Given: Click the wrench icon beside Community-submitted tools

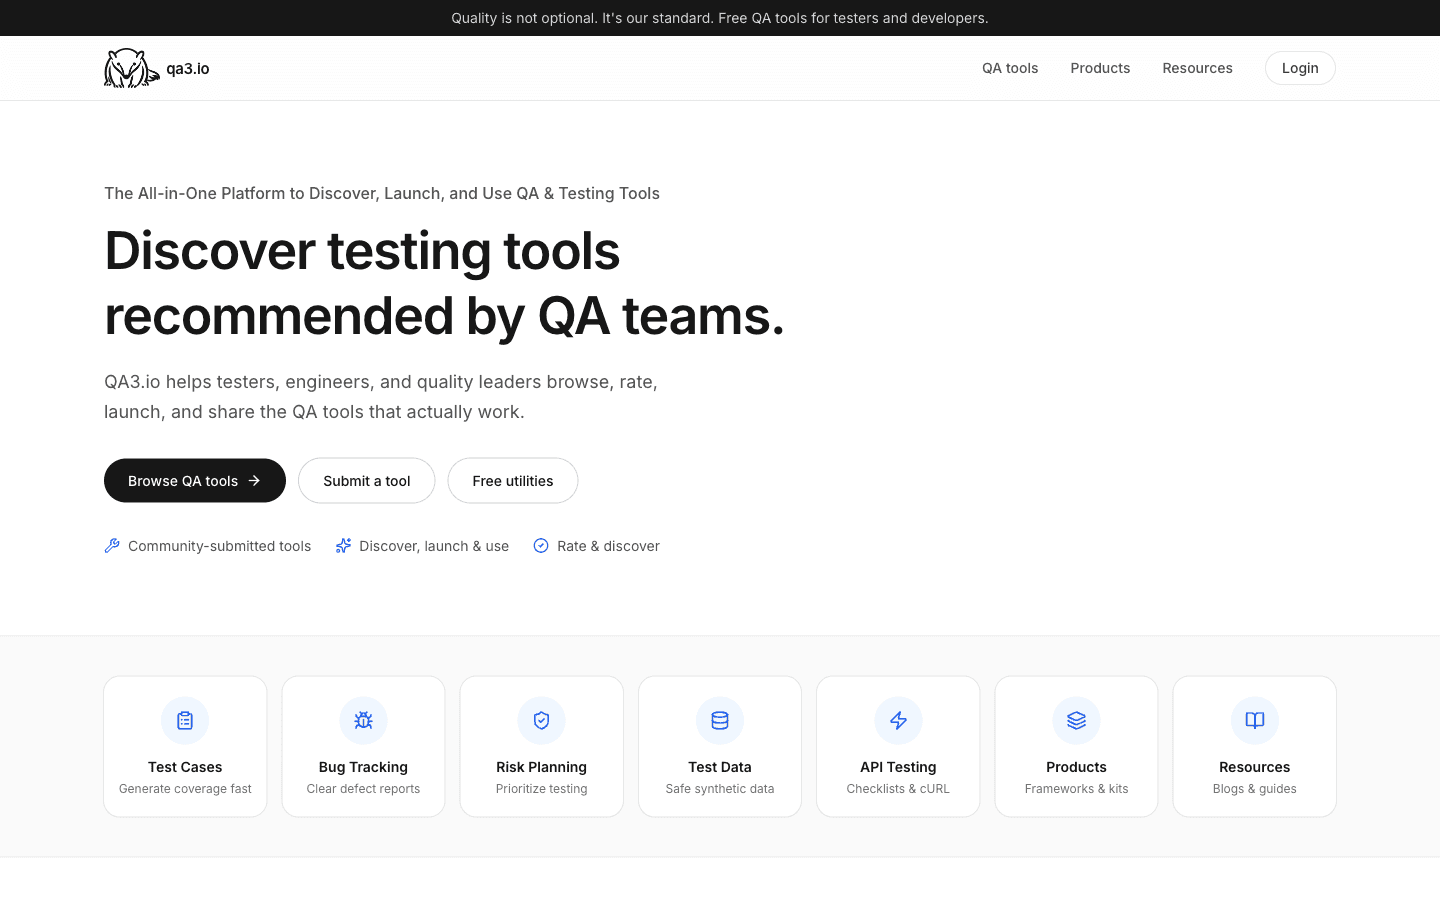Looking at the screenshot, I should [x=112, y=545].
